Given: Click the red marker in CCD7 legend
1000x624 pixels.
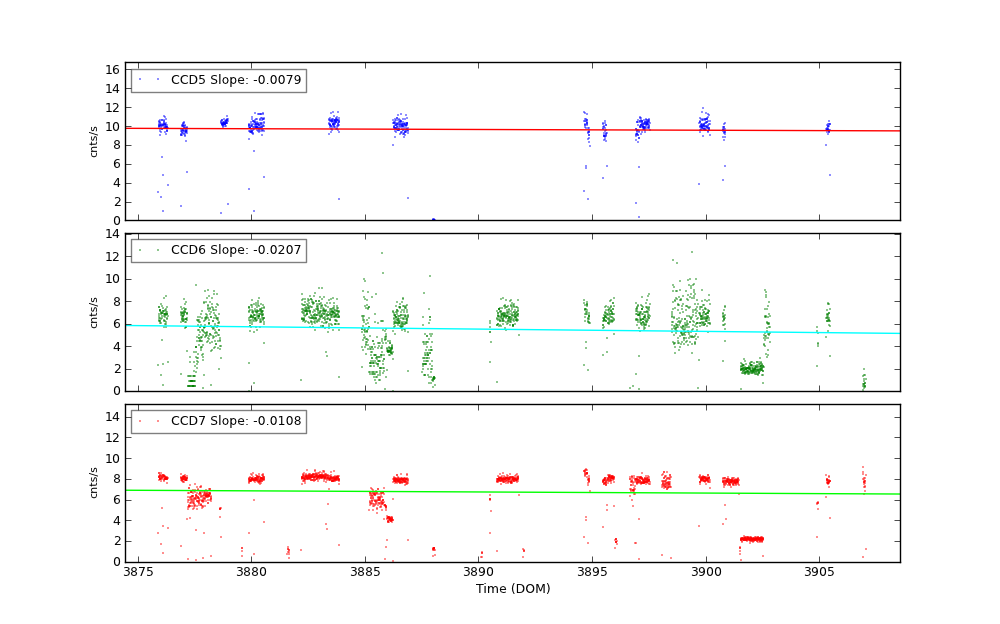Looking at the screenshot, I should pos(139,421).
